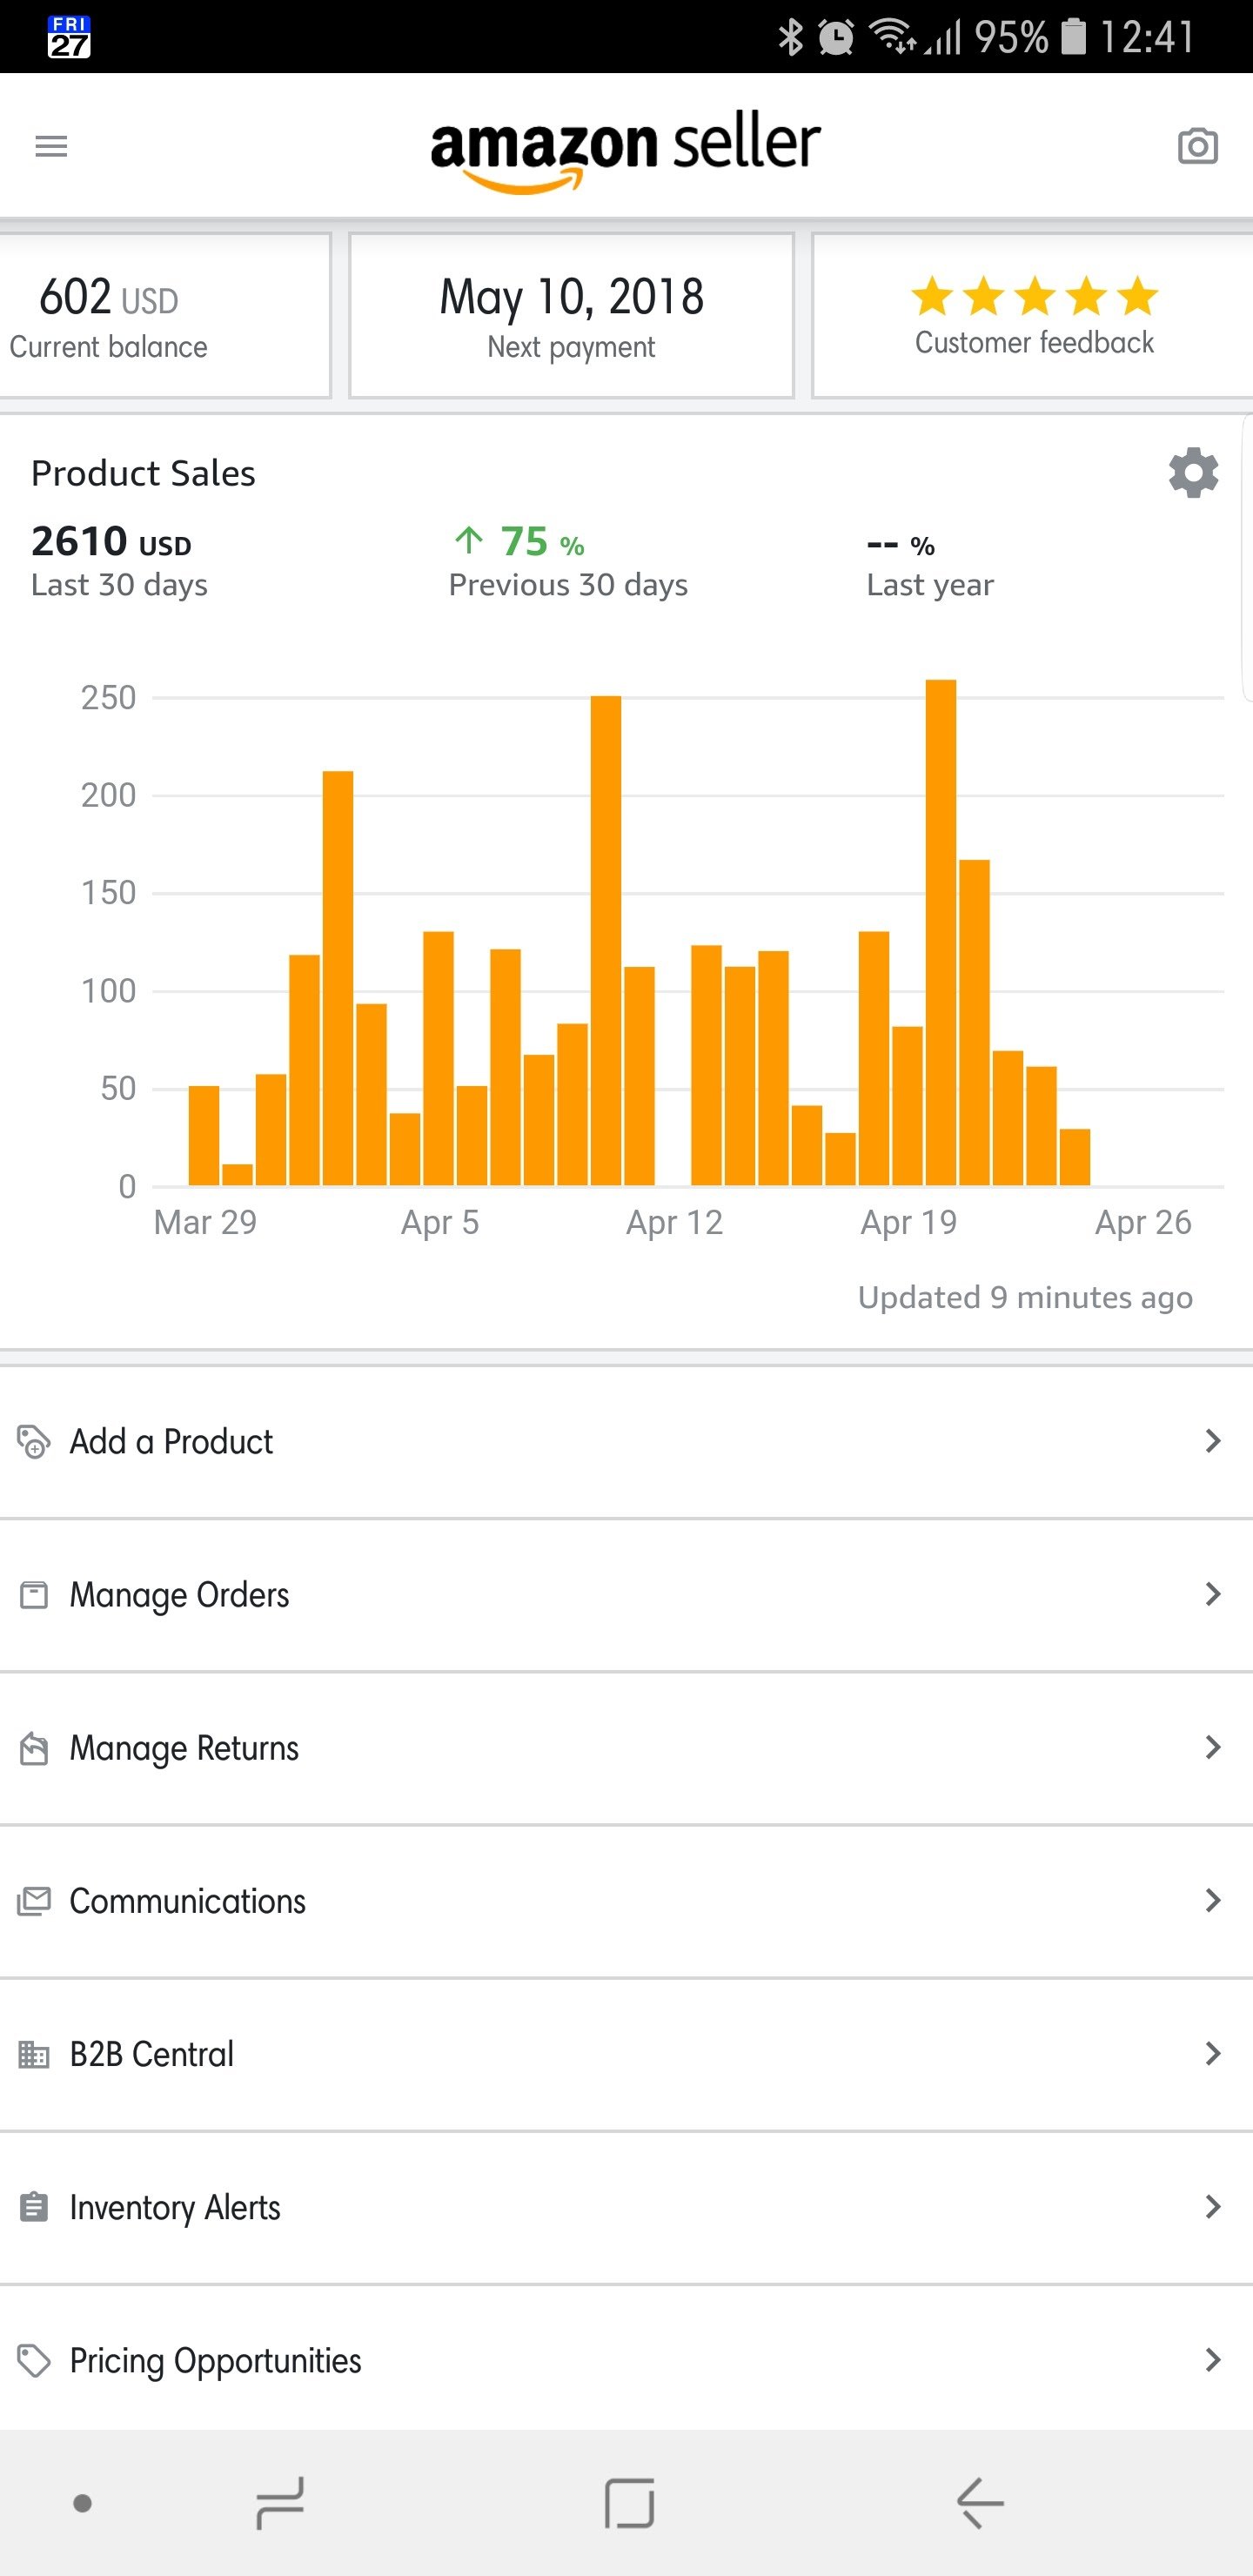Screen dimensions: 1253x2576
Task: Open the Next payment card
Action: tap(571, 316)
